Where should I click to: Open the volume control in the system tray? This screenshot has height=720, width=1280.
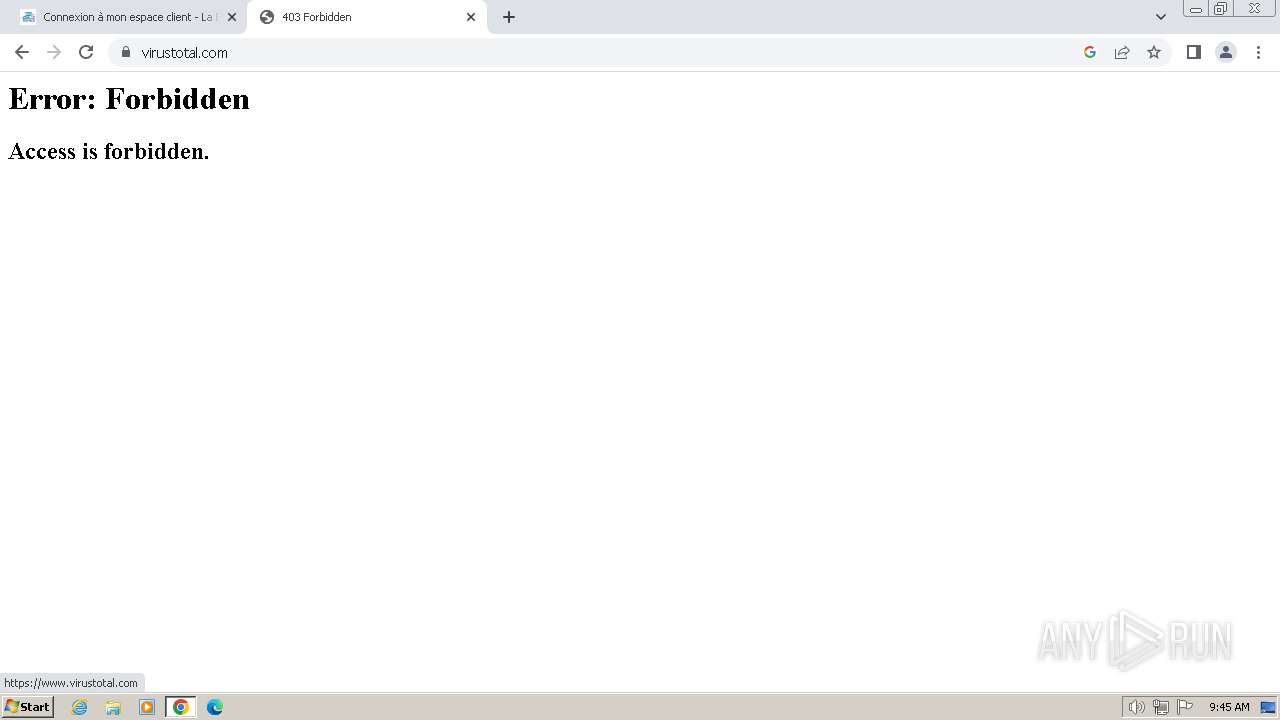(1137, 707)
